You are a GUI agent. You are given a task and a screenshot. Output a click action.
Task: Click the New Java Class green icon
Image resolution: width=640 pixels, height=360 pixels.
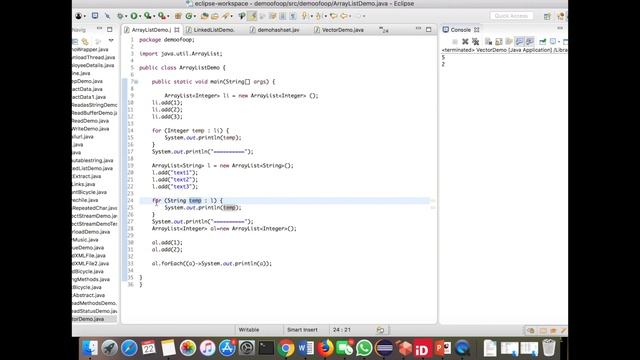tap(189, 16)
